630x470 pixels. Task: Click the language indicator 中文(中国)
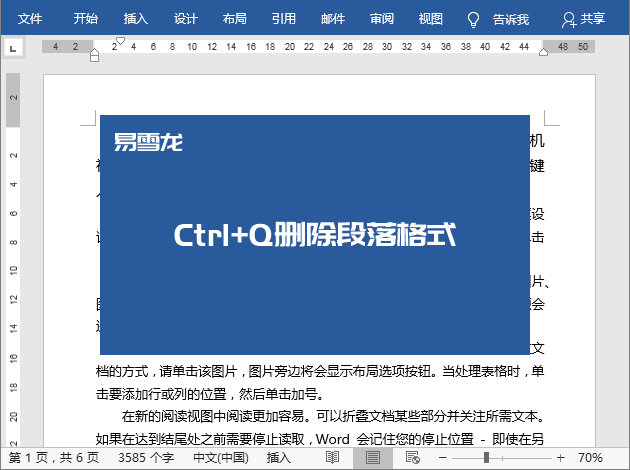(221, 458)
